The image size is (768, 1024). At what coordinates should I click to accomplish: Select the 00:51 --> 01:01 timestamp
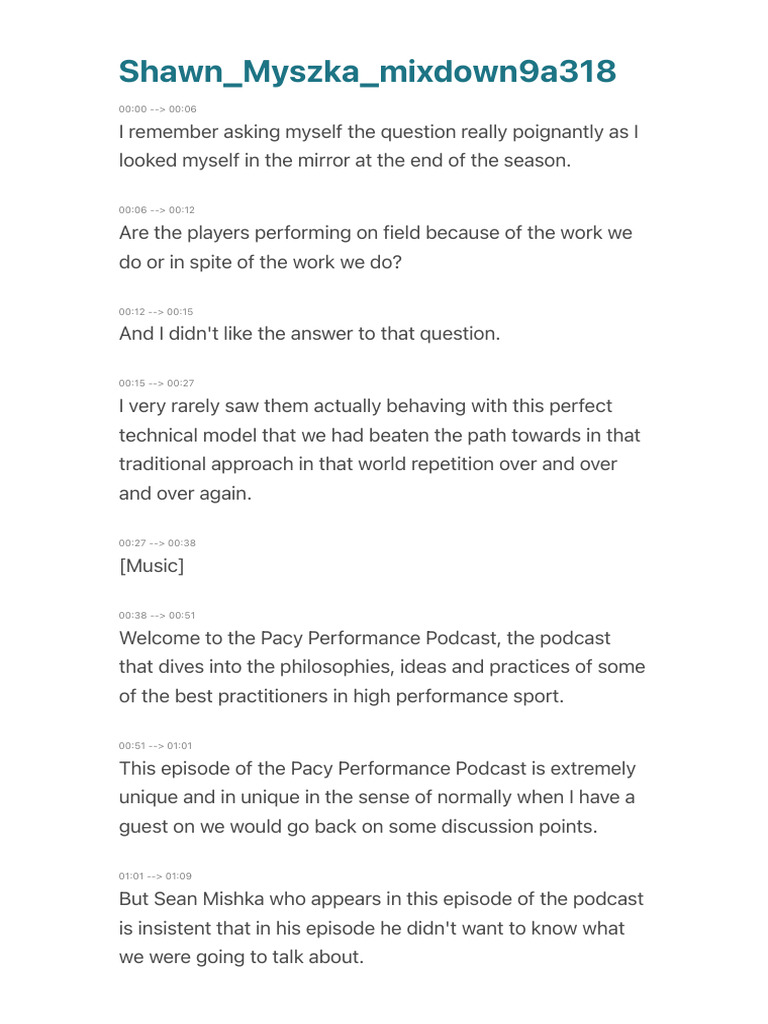coord(155,745)
